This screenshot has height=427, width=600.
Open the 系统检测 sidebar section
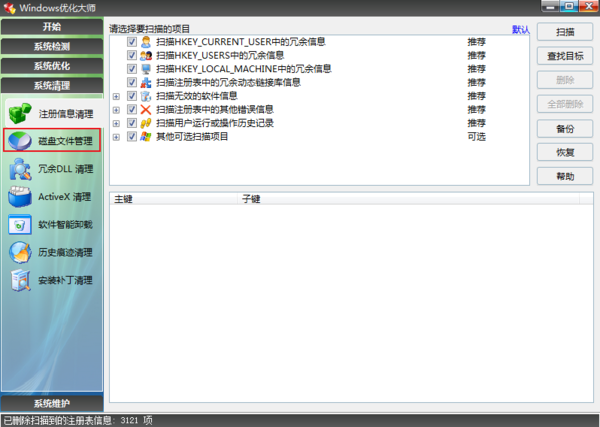coord(52,46)
